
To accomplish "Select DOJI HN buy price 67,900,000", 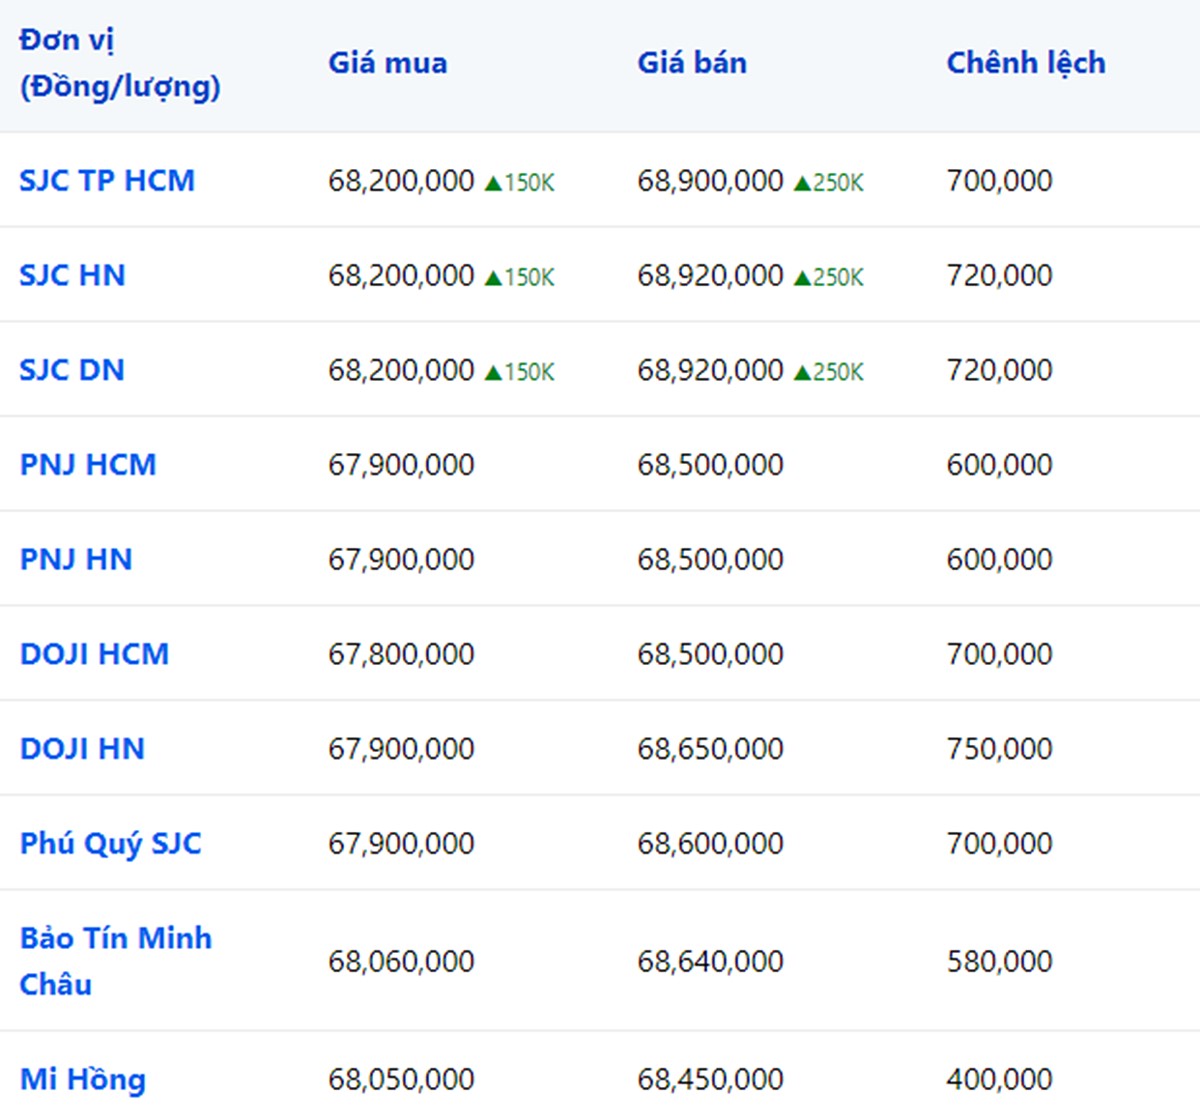I will (401, 749).
